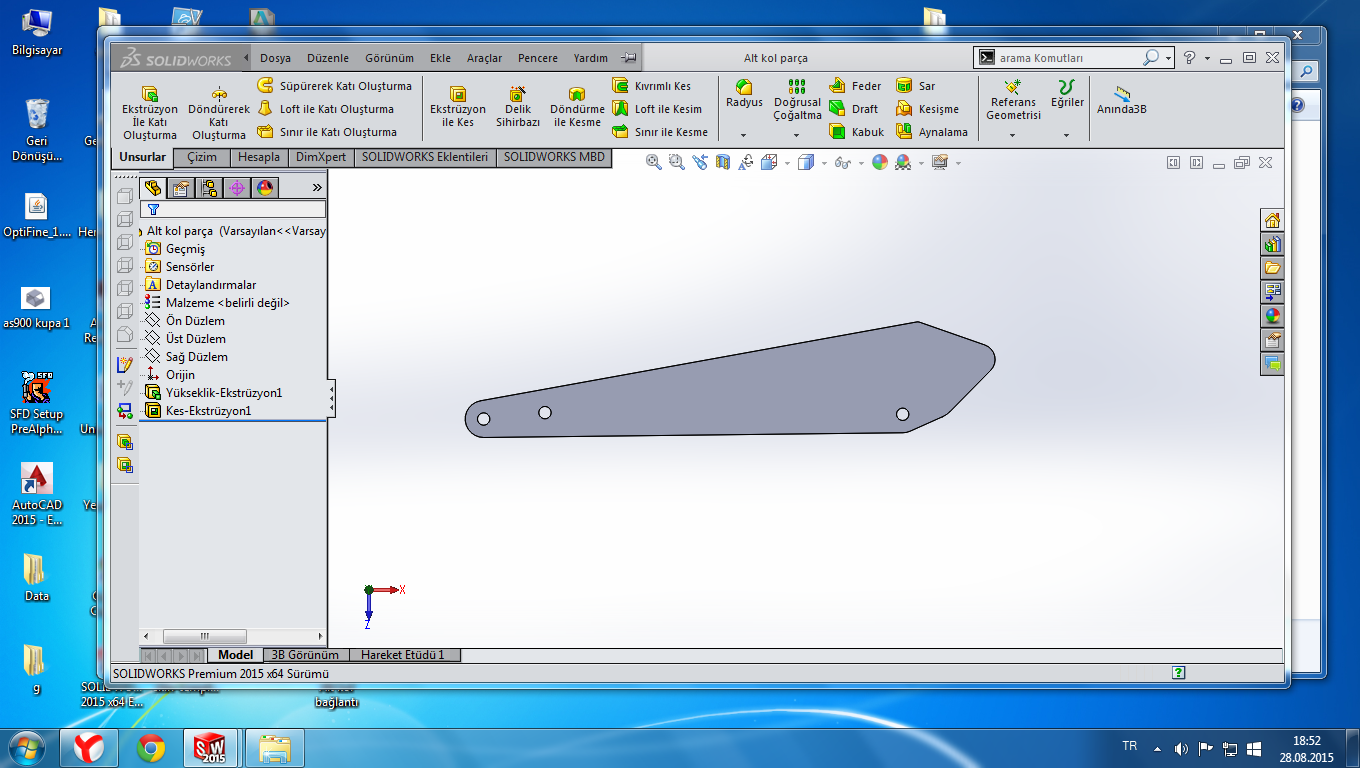This screenshot has width=1360, height=768.
Task: Switch to SOLIDWORKS MBD tab
Action: (x=554, y=157)
